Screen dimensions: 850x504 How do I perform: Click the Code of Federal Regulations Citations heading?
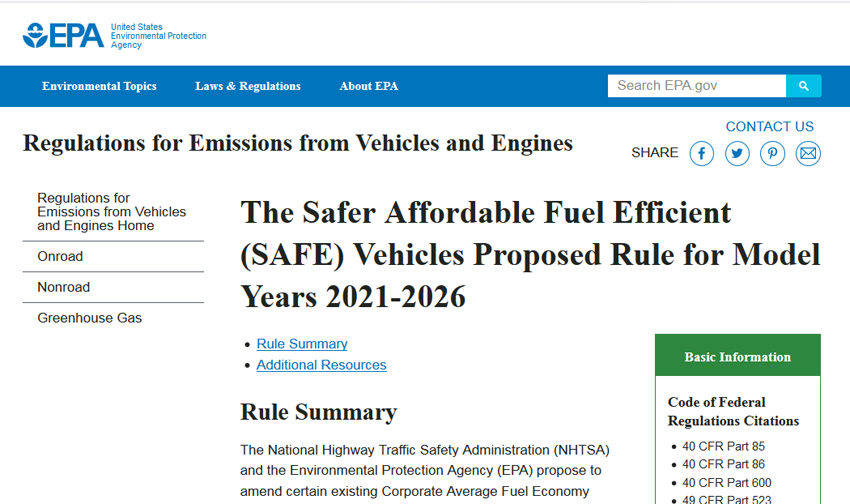(x=733, y=411)
